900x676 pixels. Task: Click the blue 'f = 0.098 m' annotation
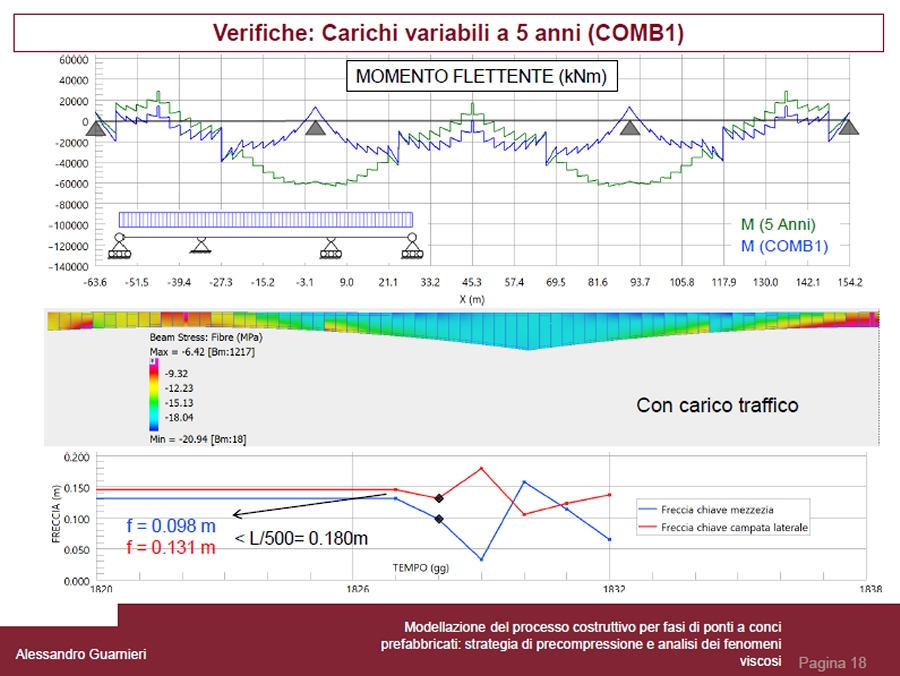pos(171,526)
